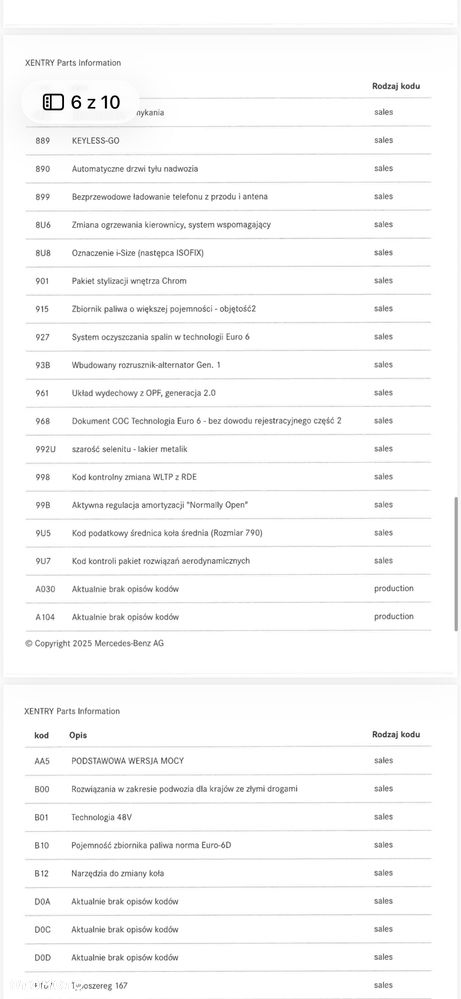Screen dimensions: 461x999
Task: Select the KEYLESS-GO row
Action: [228, 140]
